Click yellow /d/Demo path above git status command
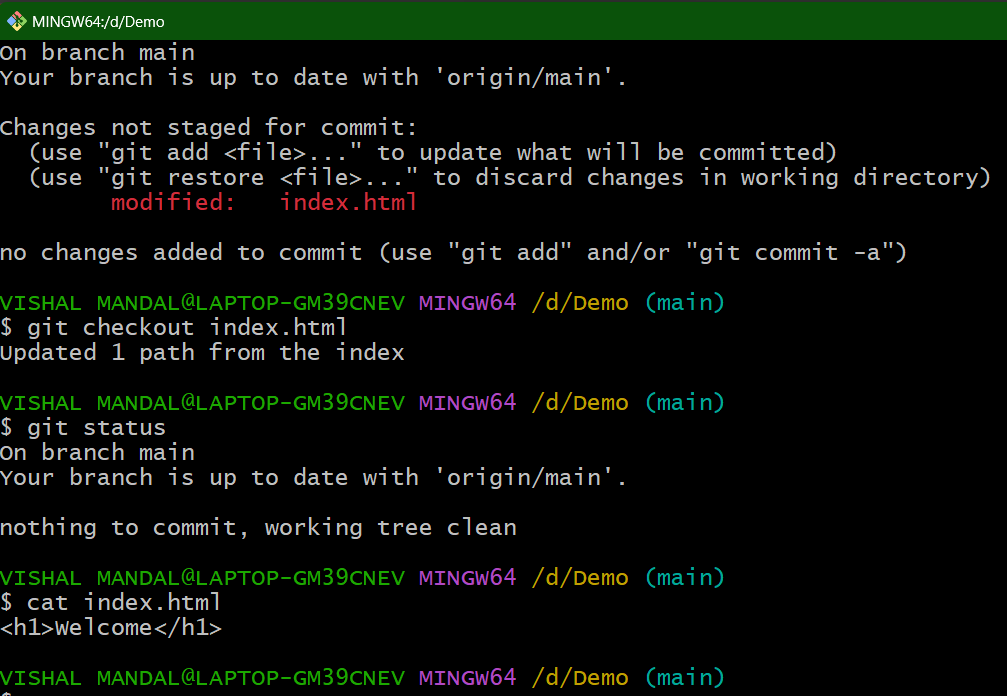Viewport: 1007px width, 696px height. [580, 403]
